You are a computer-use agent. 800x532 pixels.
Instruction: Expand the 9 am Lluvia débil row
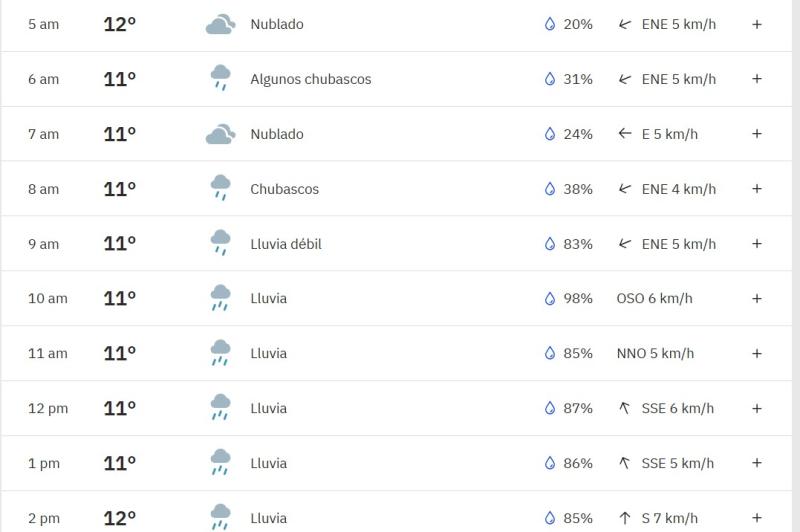point(757,244)
